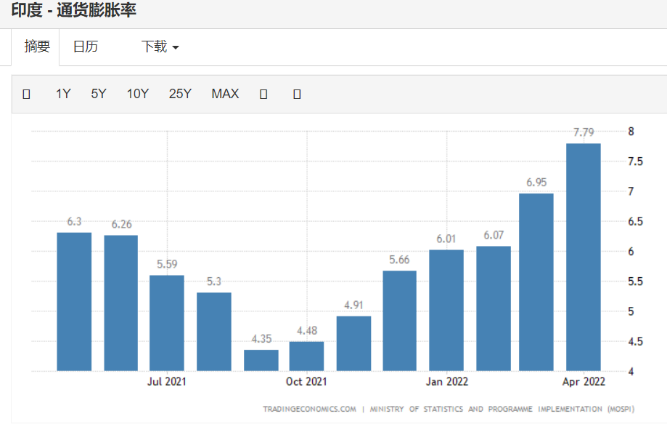Click the 7.79 bar for Apr 2022
The height and width of the screenshot is (435, 668).
point(583,257)
